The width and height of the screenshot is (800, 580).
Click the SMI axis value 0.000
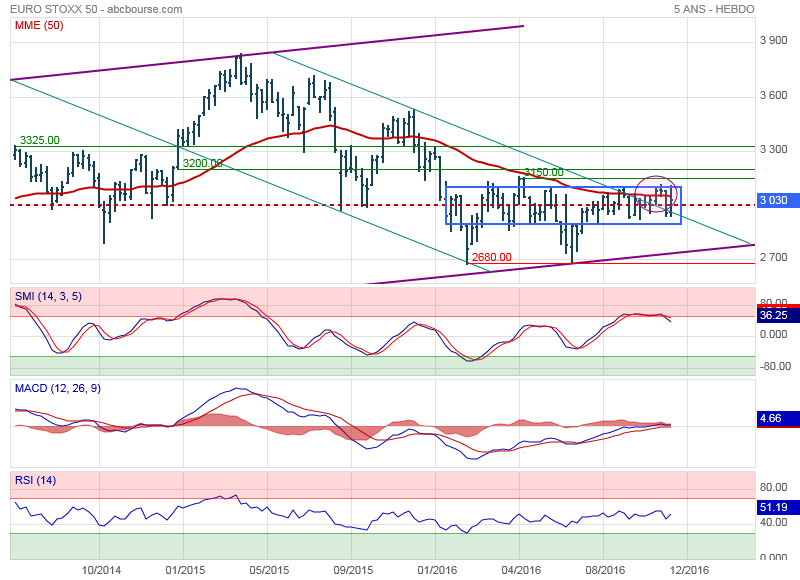(773, 334)
